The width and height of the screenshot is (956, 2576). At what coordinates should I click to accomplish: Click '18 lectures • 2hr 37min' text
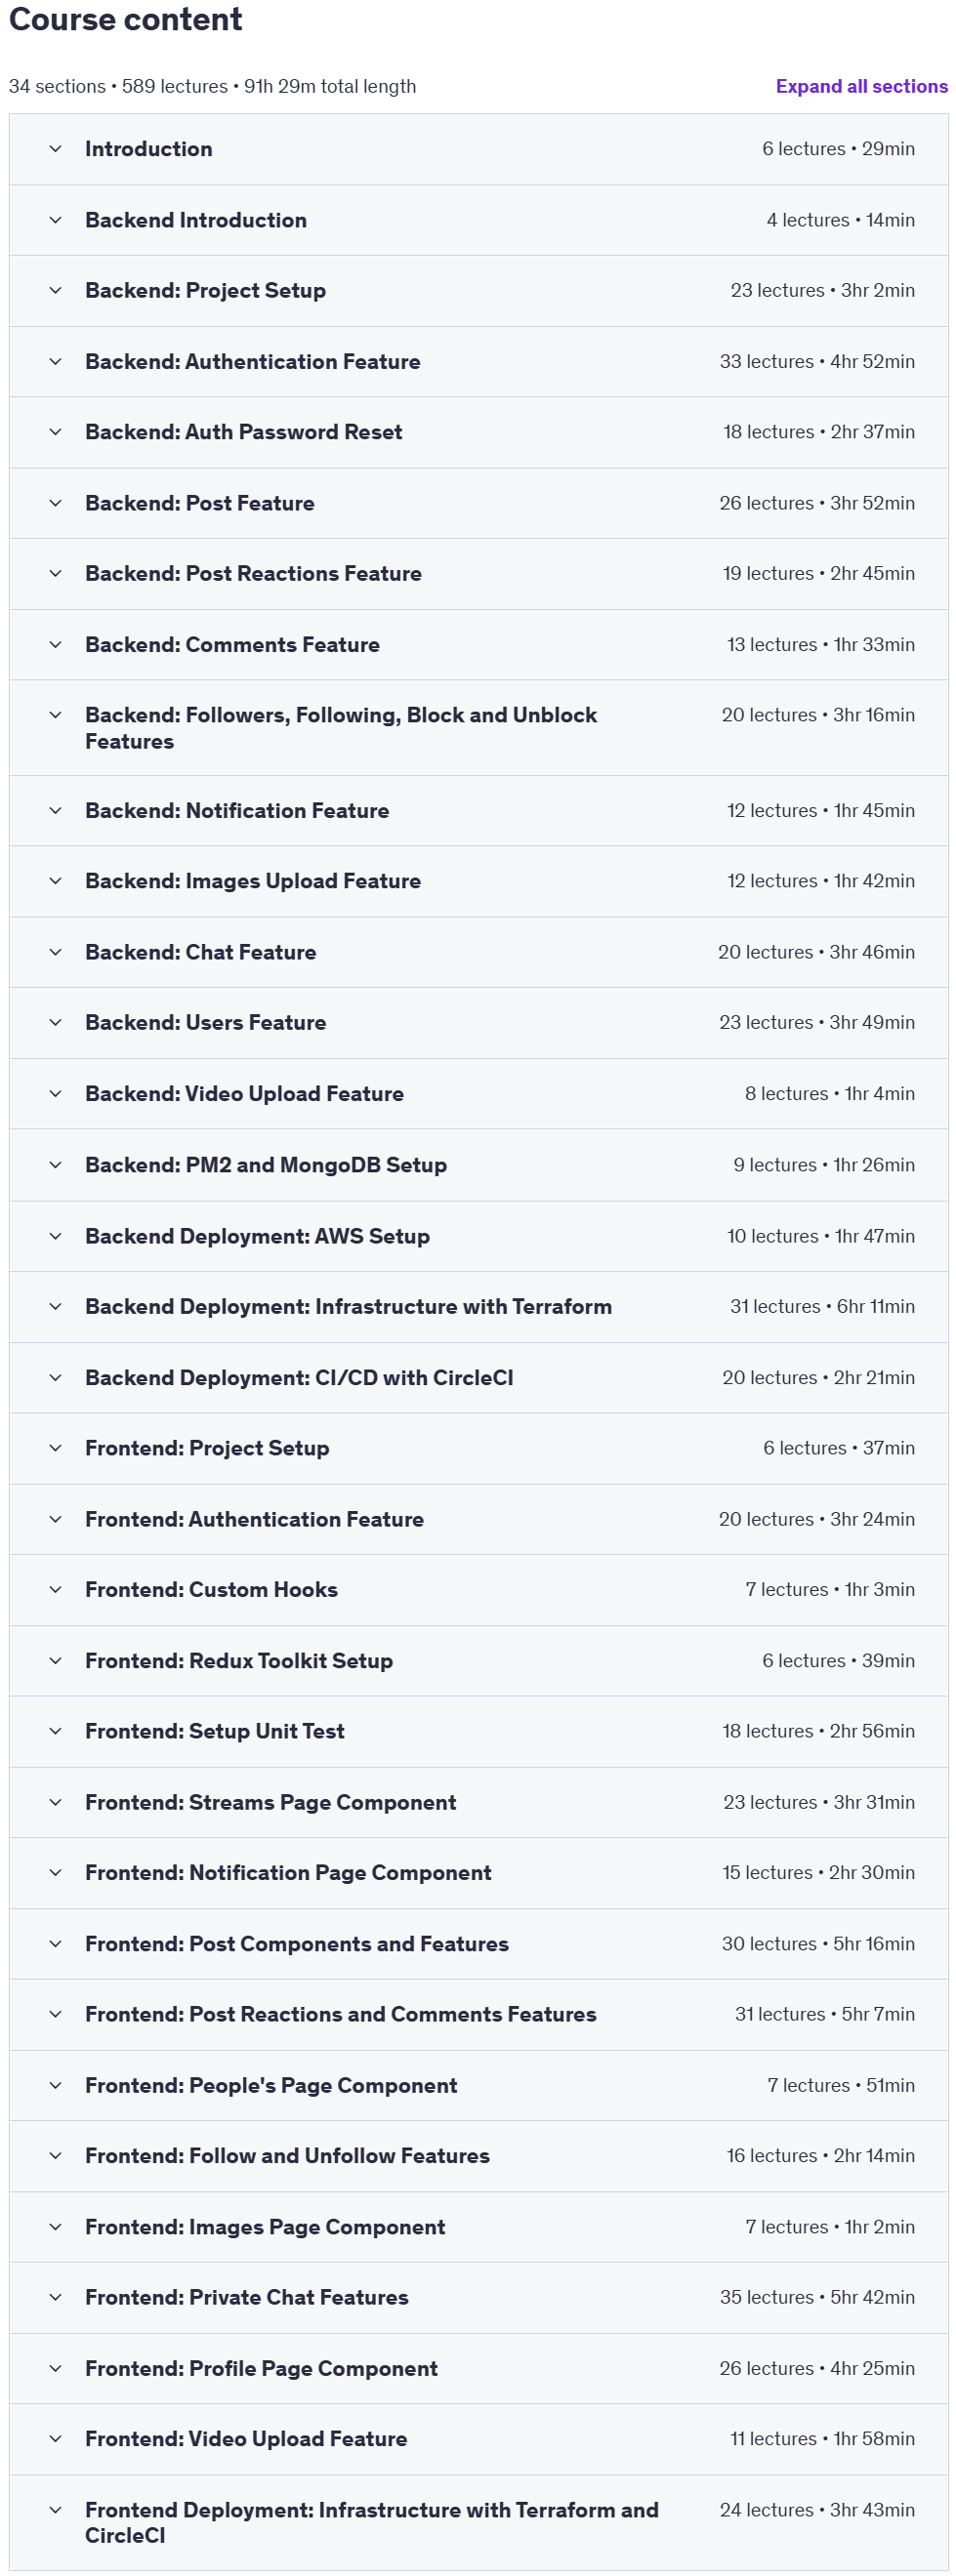coord(819,432)
